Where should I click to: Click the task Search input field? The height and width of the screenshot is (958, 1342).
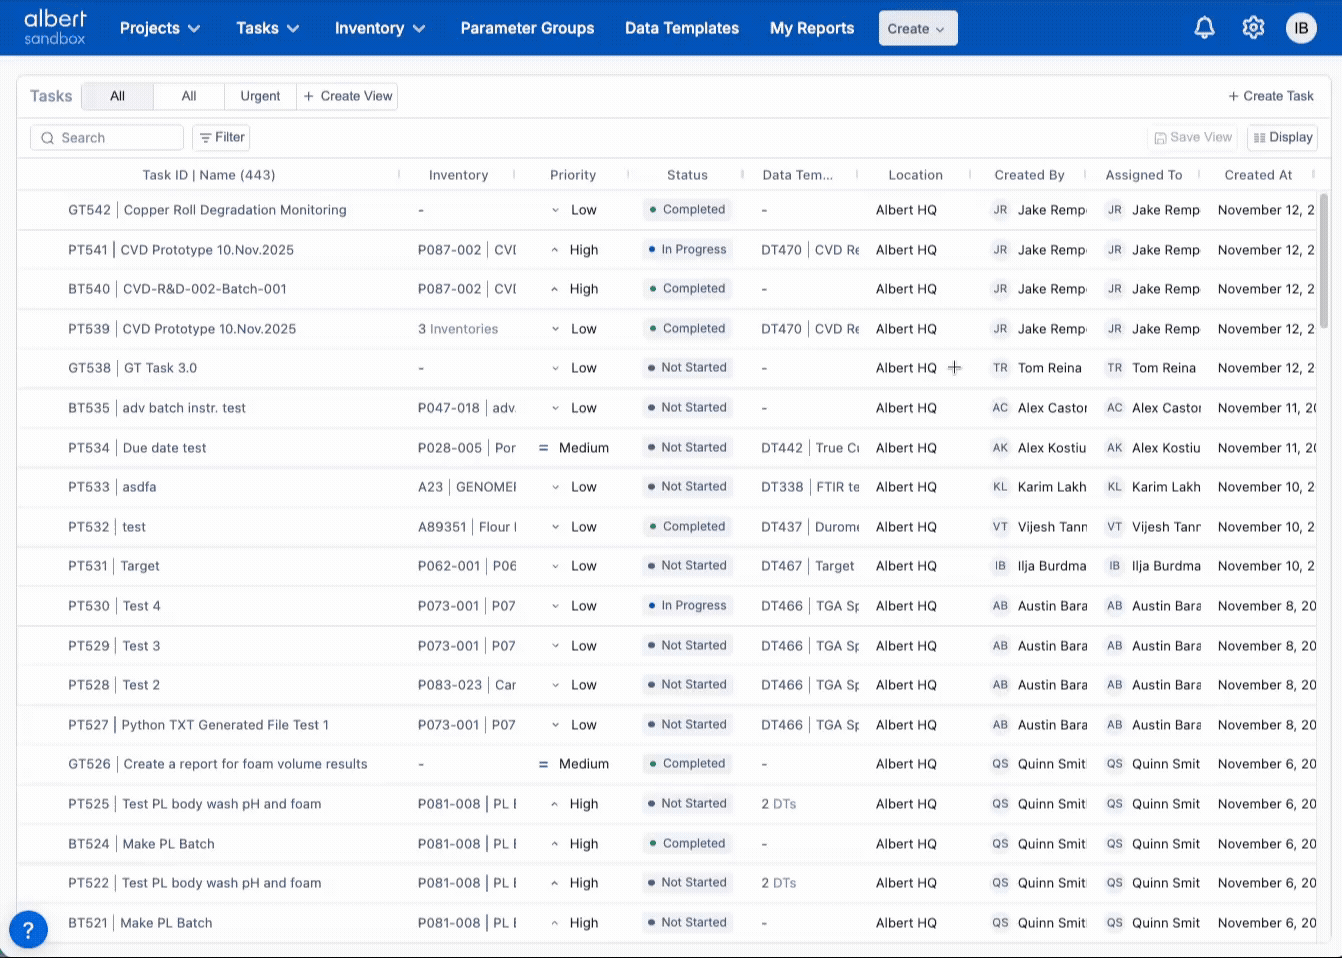107,138
